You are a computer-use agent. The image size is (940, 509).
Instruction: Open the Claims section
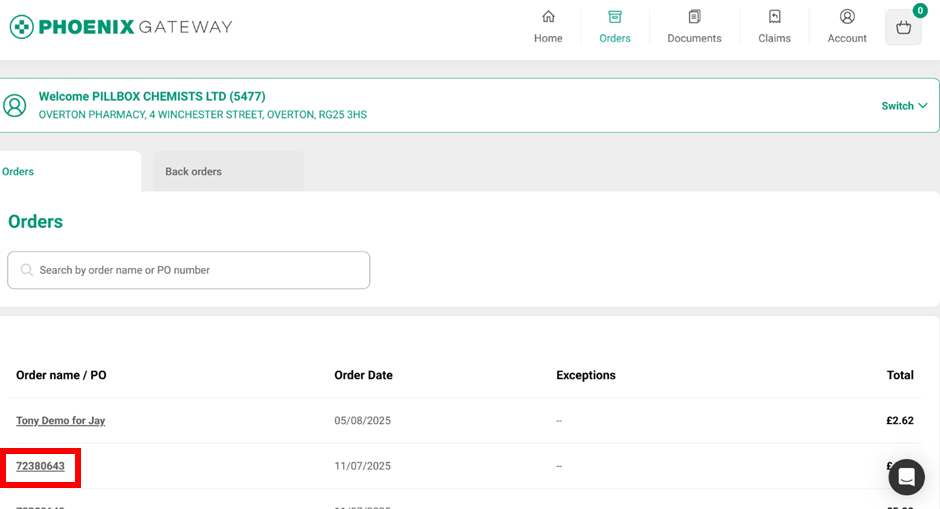click(774, 27)
